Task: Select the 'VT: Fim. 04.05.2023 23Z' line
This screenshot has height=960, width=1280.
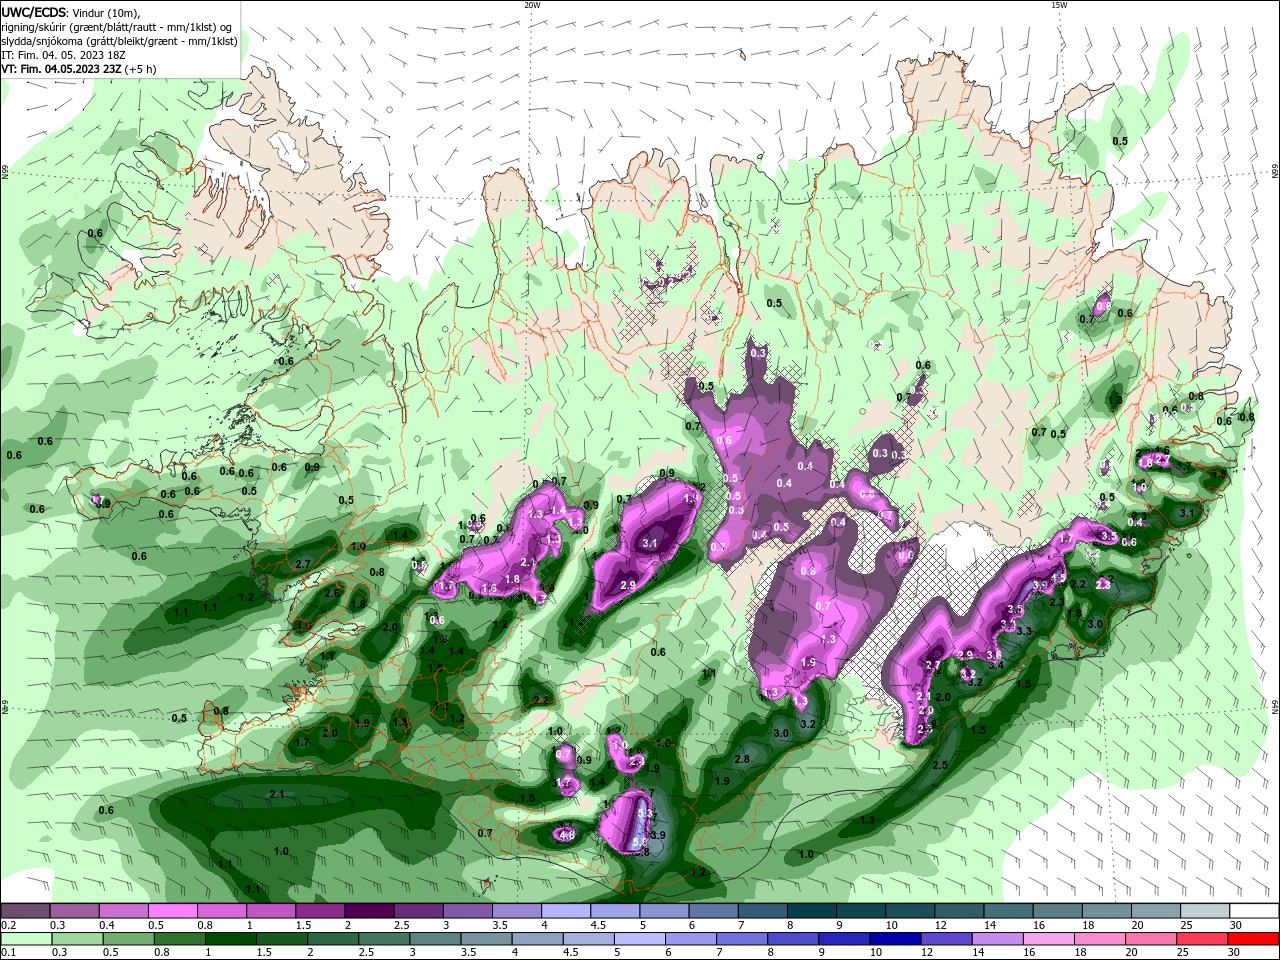Action: coord(62,69)
